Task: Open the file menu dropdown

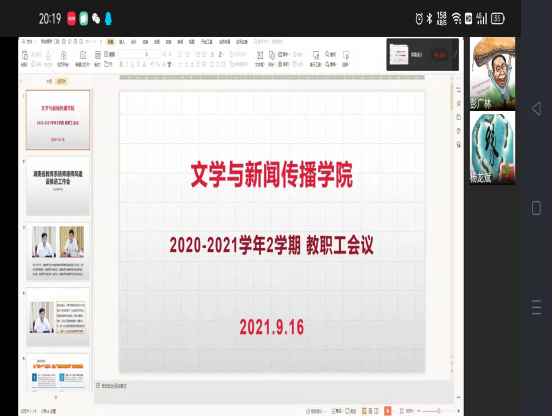Action: click(x=28, y=42)
